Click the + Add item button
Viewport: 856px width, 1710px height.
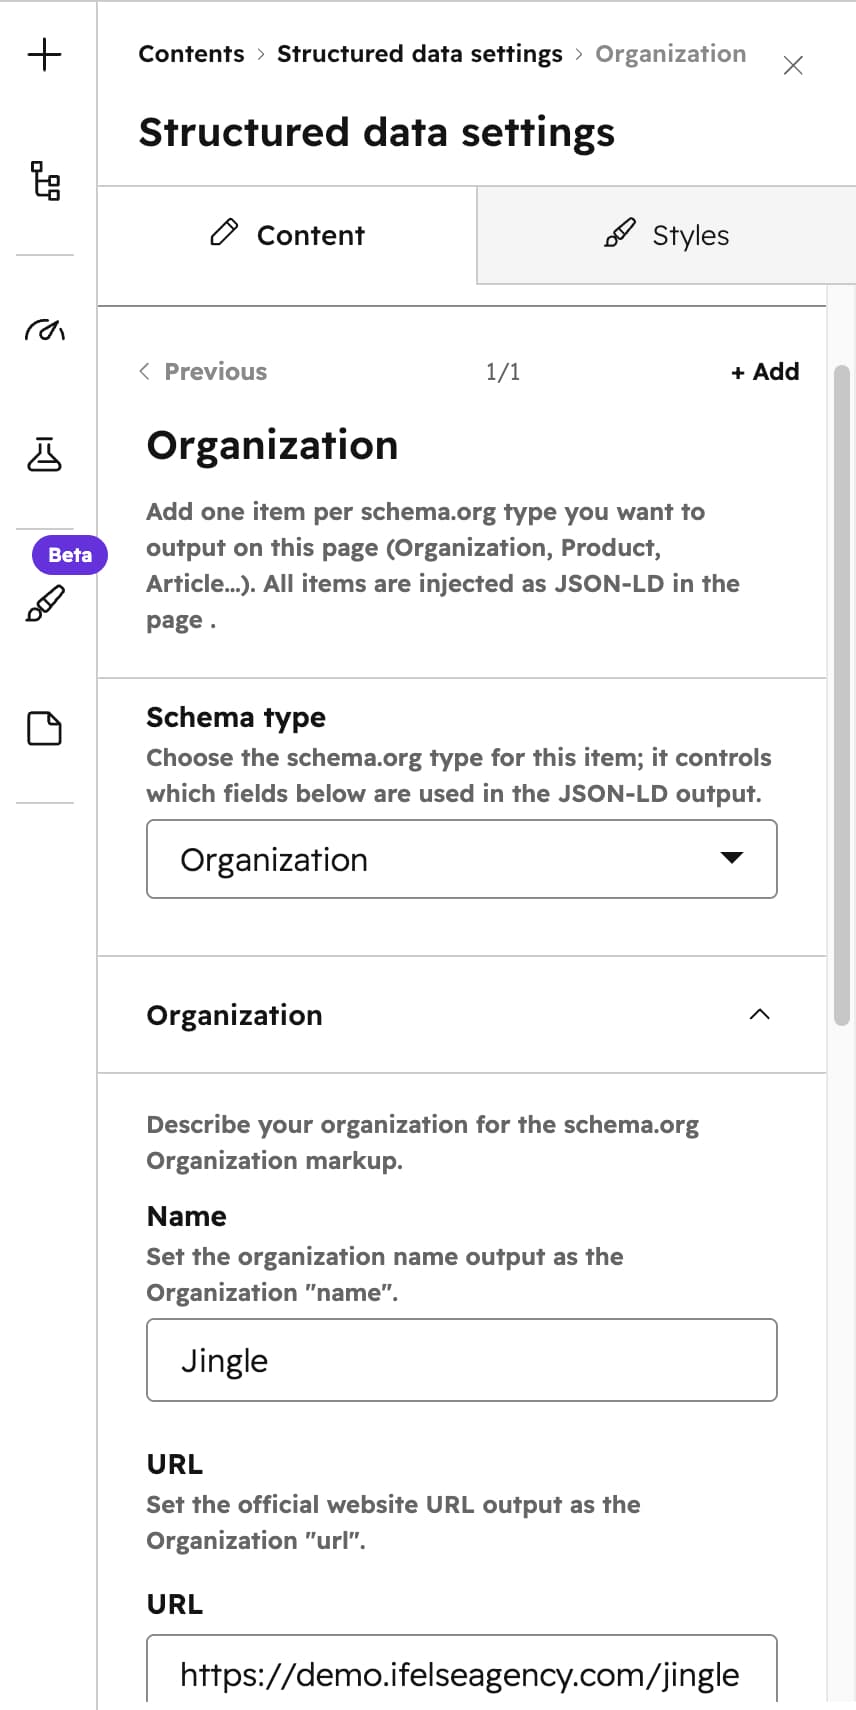[x=765, y=372]
